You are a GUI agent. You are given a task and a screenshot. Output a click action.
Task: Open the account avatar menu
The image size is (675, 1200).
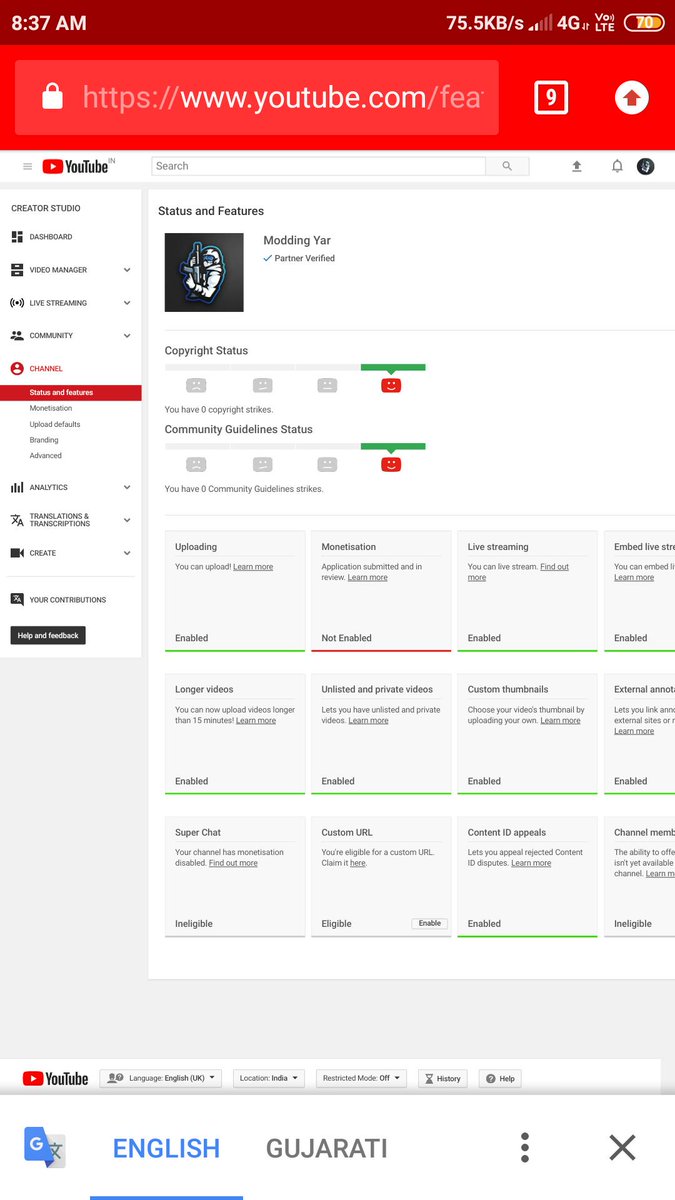646,166
